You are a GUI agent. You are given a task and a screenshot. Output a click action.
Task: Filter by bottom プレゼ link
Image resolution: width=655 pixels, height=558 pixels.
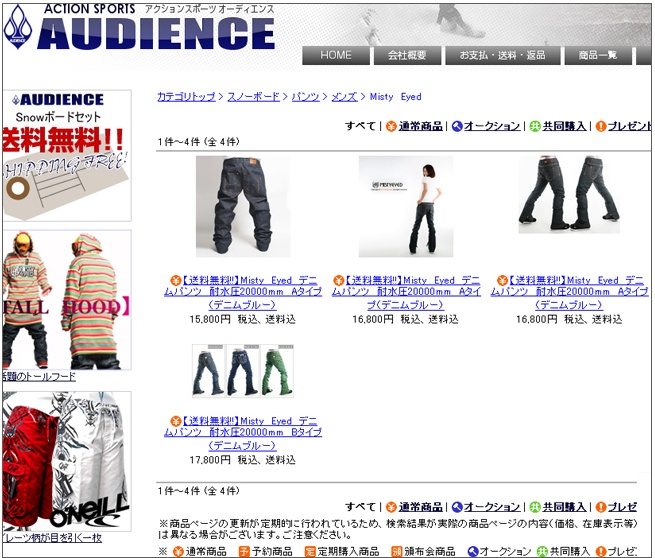pyautogui.click(x=622, y=507)
